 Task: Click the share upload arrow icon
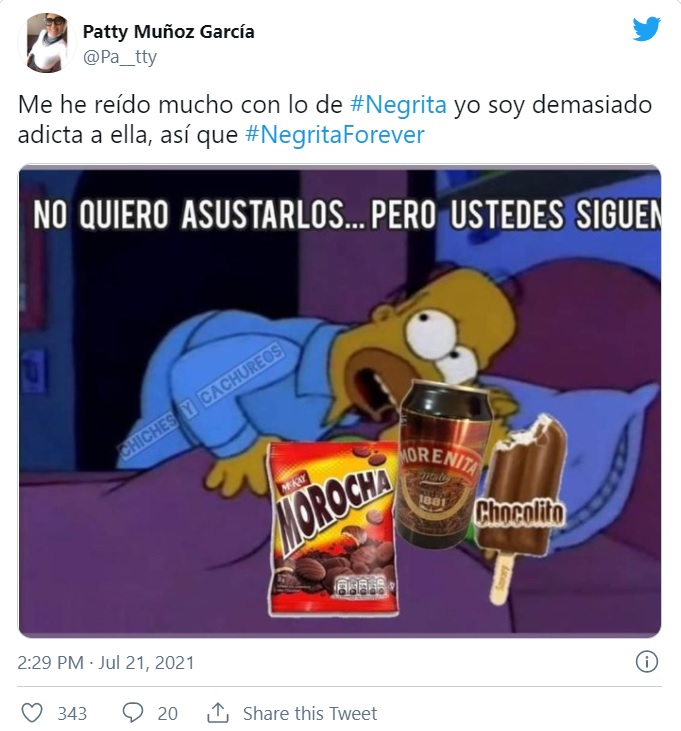click(218, 712)
